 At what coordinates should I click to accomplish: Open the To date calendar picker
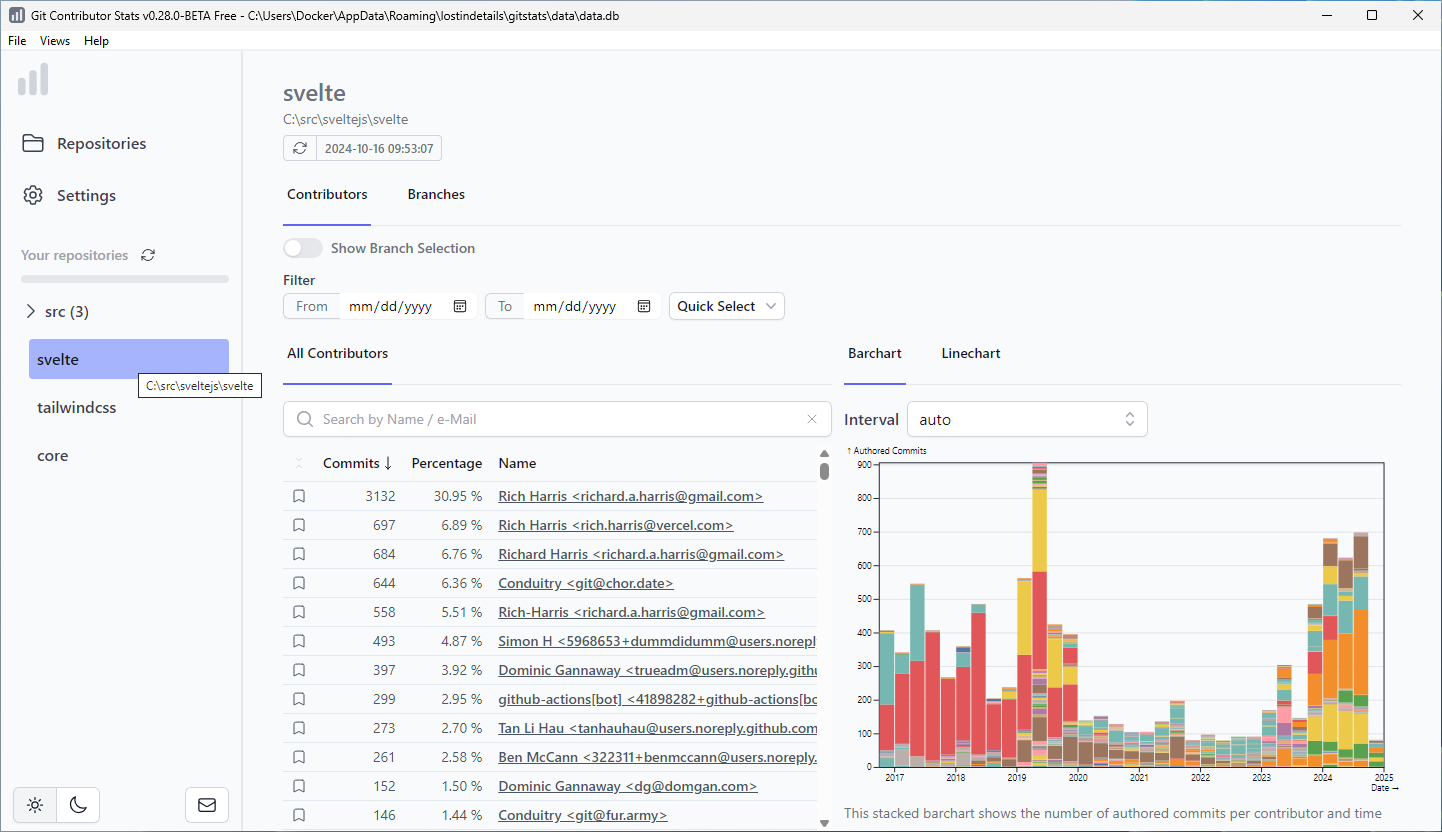click(644, 306)
